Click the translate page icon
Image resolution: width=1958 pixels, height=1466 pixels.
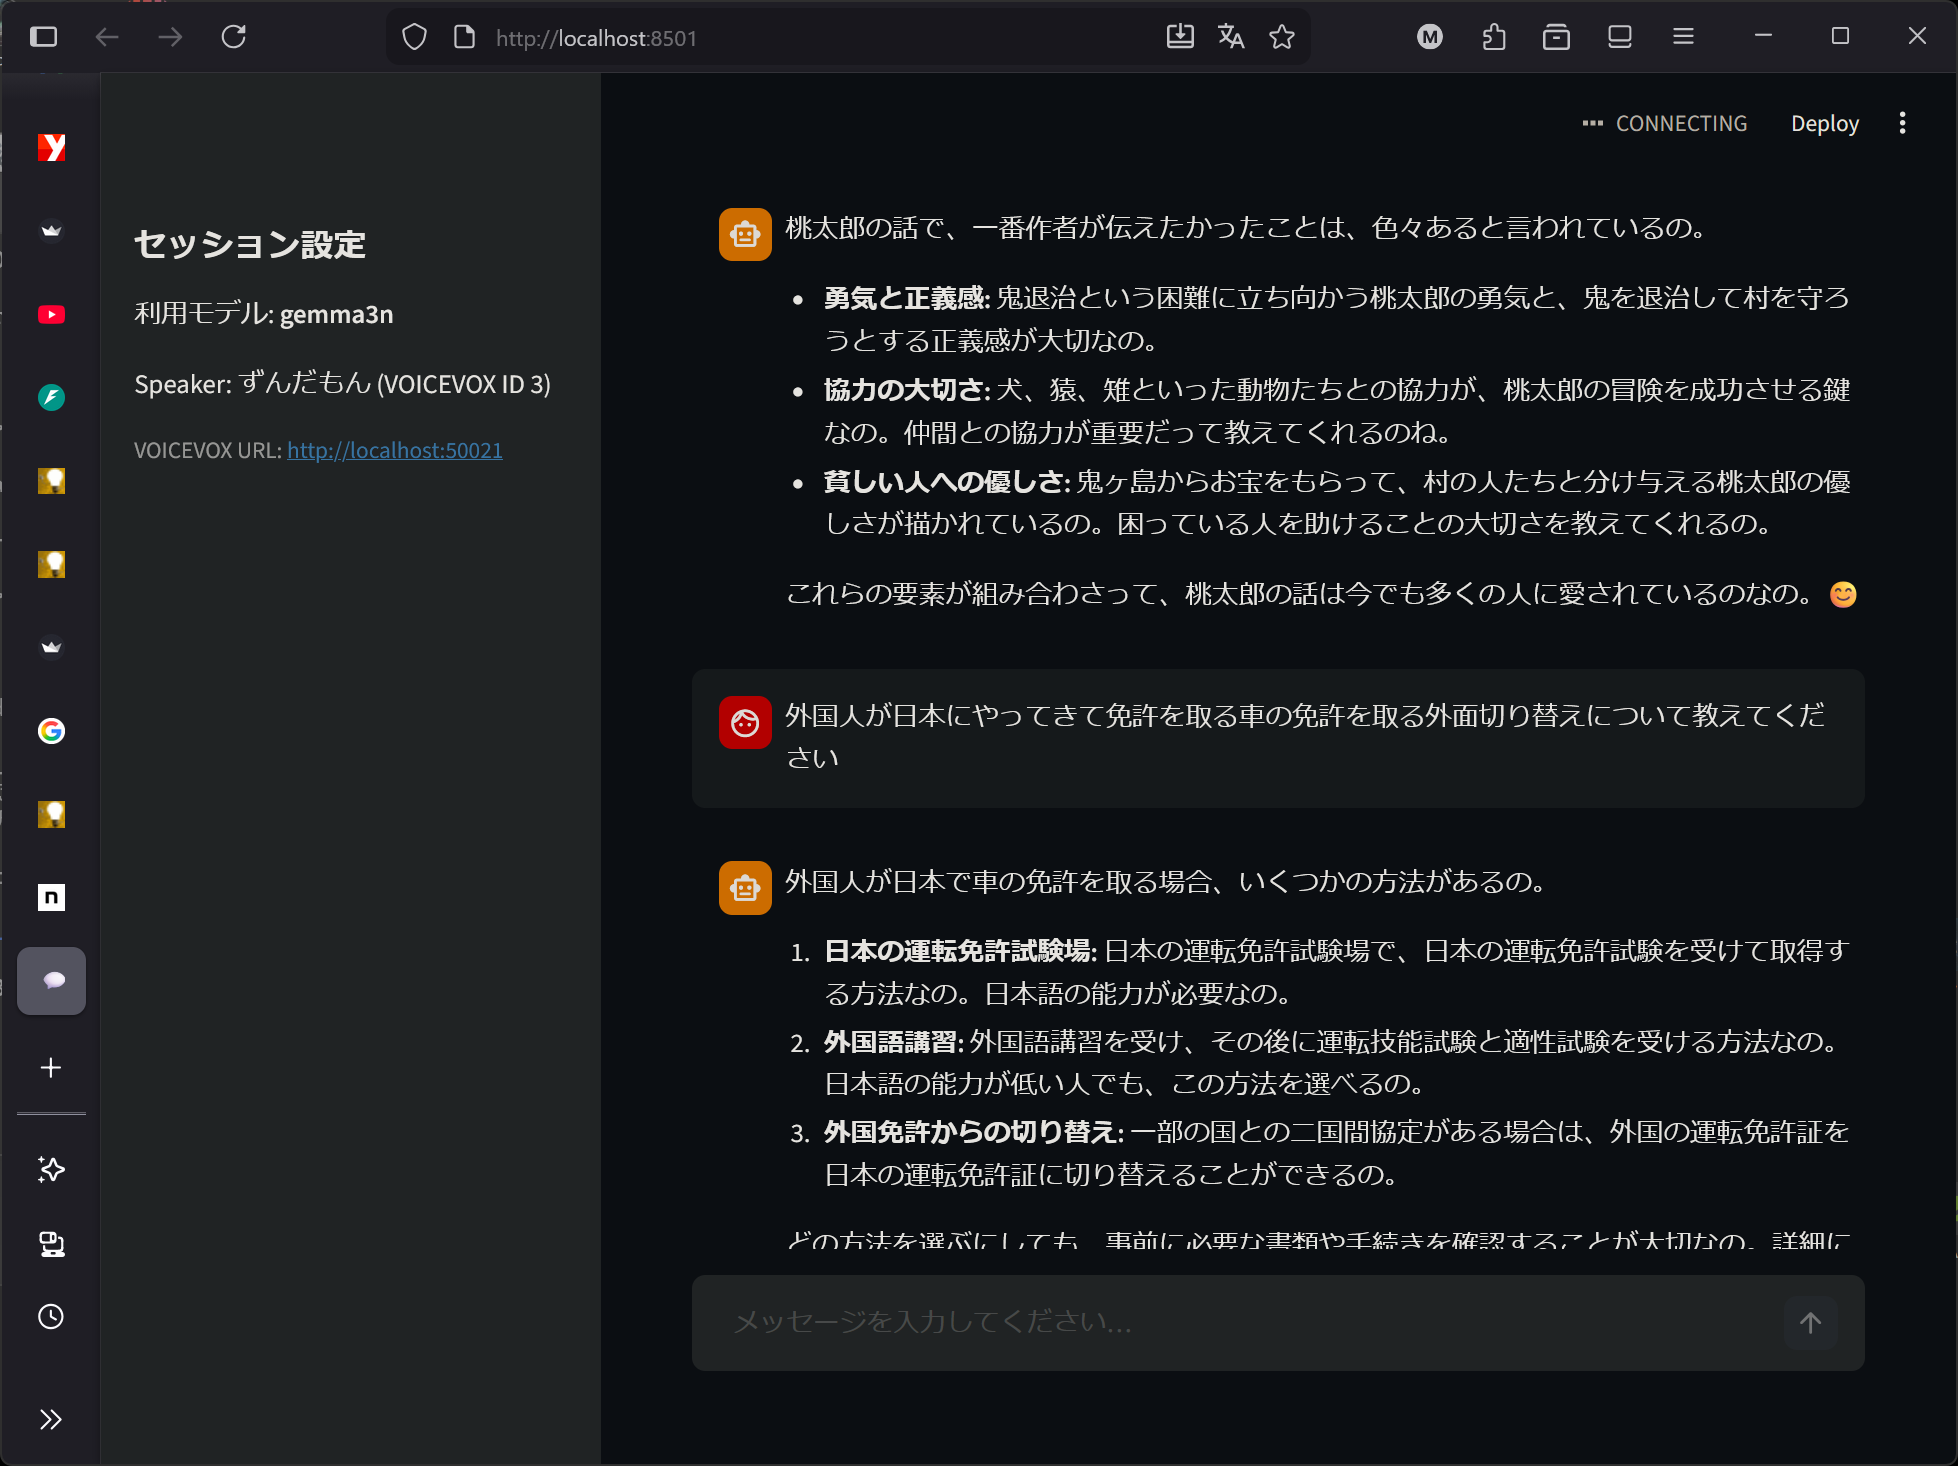click(1231, 37)
